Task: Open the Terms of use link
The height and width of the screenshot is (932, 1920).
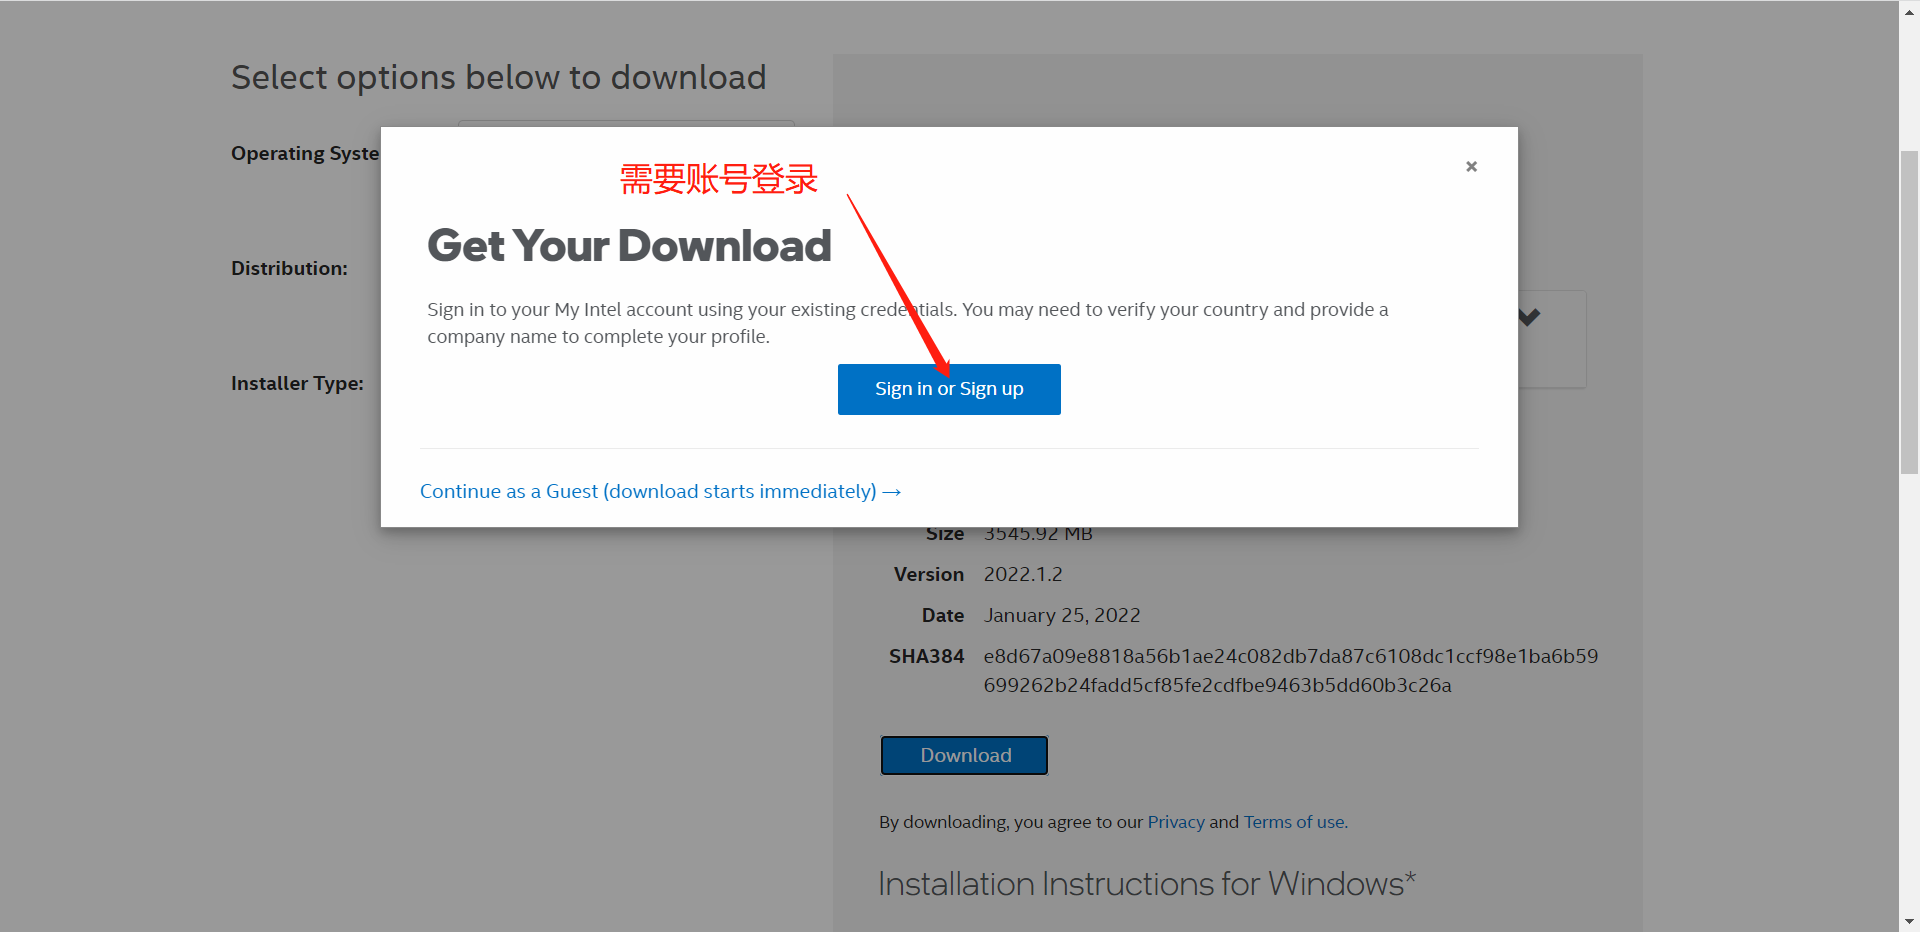Action: (1295, 822)
